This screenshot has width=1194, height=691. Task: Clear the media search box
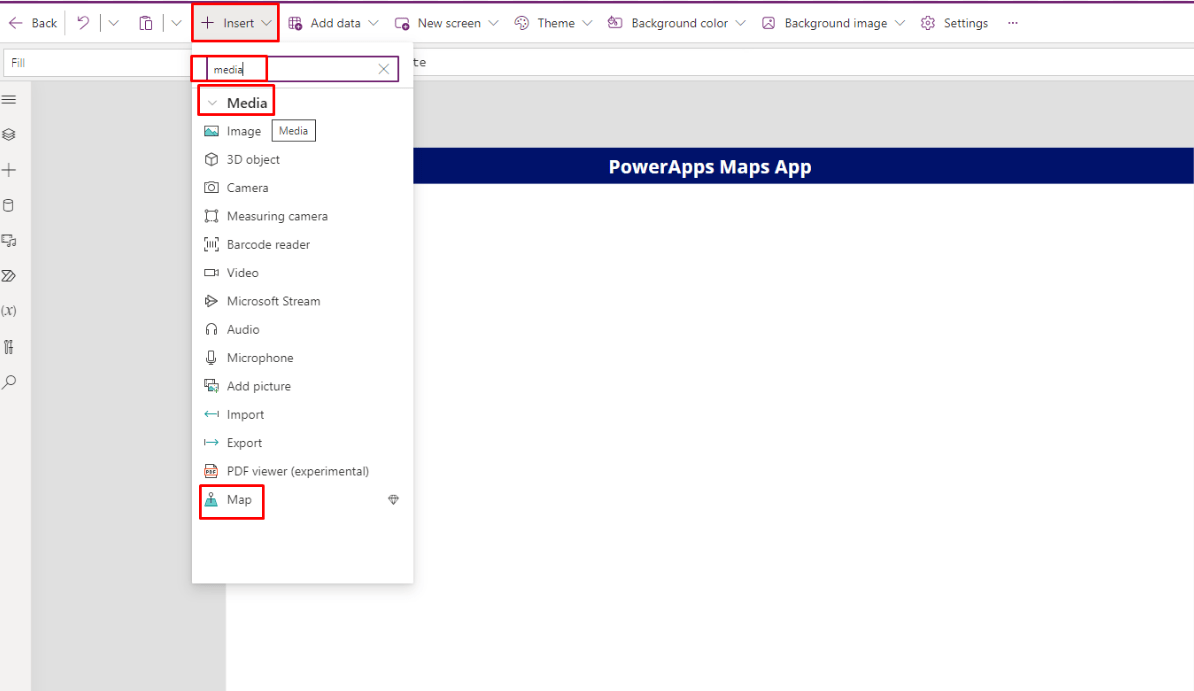[383, 68]
